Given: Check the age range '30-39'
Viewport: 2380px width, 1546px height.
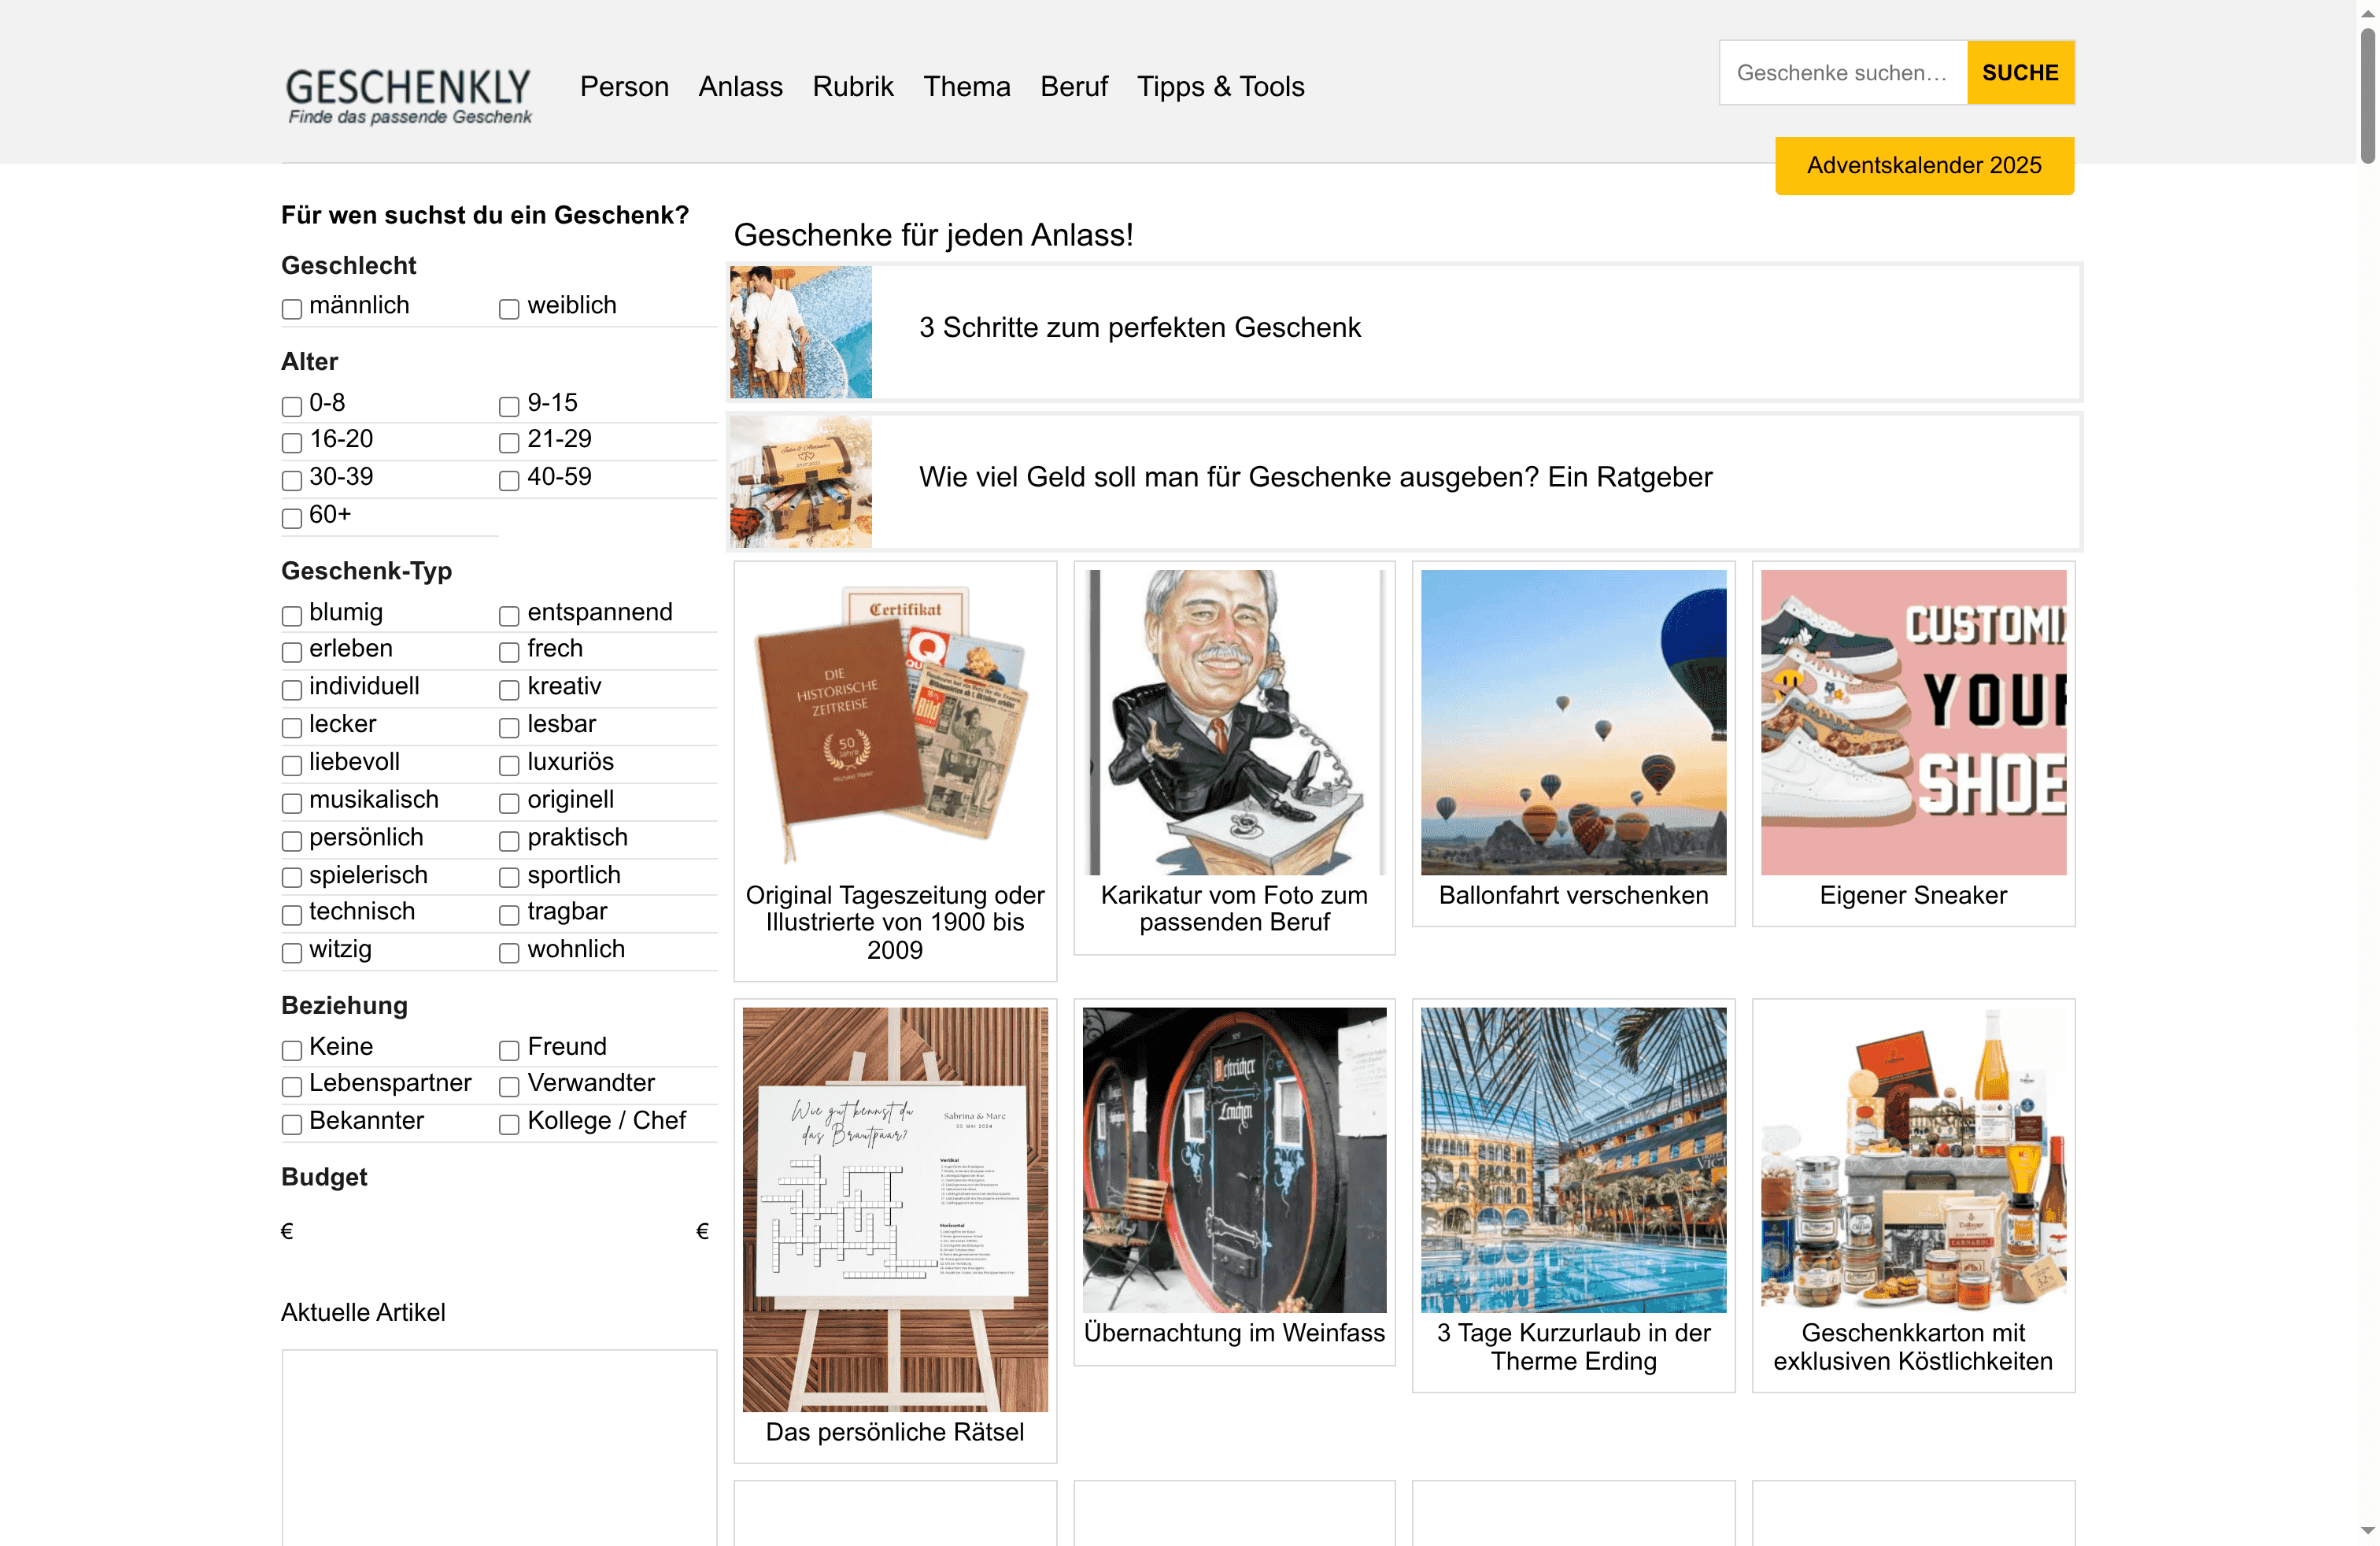Looking at the screenshot, I should click(291, 480).
